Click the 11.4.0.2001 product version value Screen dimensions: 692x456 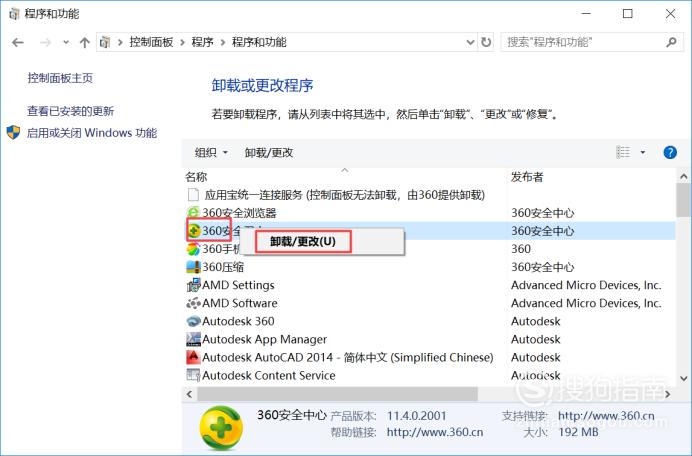417,415
